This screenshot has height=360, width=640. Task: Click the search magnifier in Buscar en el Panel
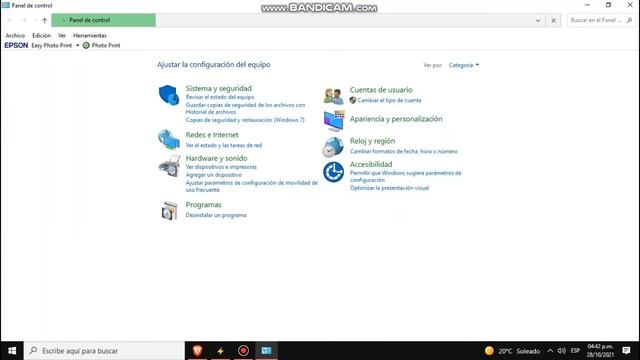click(629, 20)
